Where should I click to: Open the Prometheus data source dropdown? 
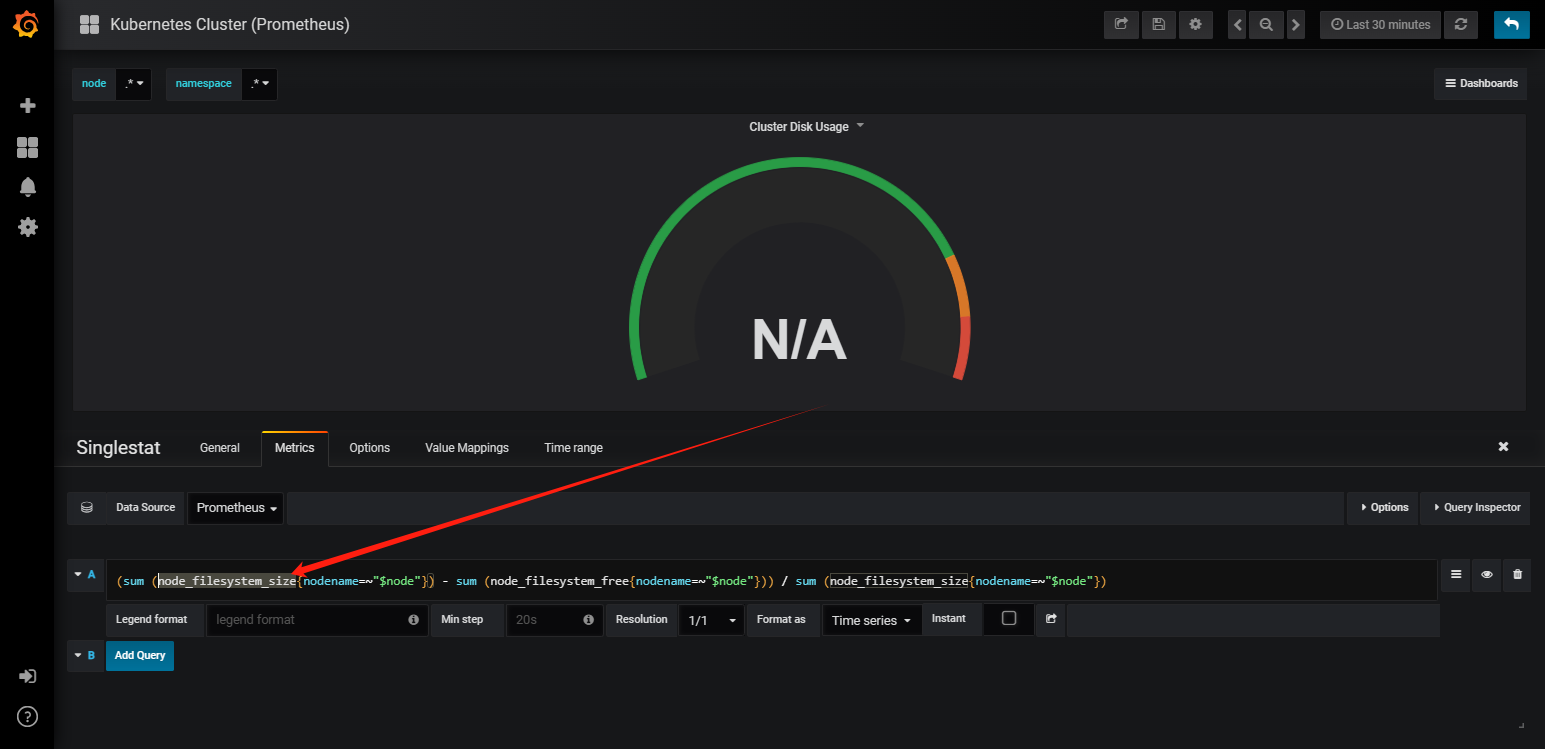pos(236,508)
